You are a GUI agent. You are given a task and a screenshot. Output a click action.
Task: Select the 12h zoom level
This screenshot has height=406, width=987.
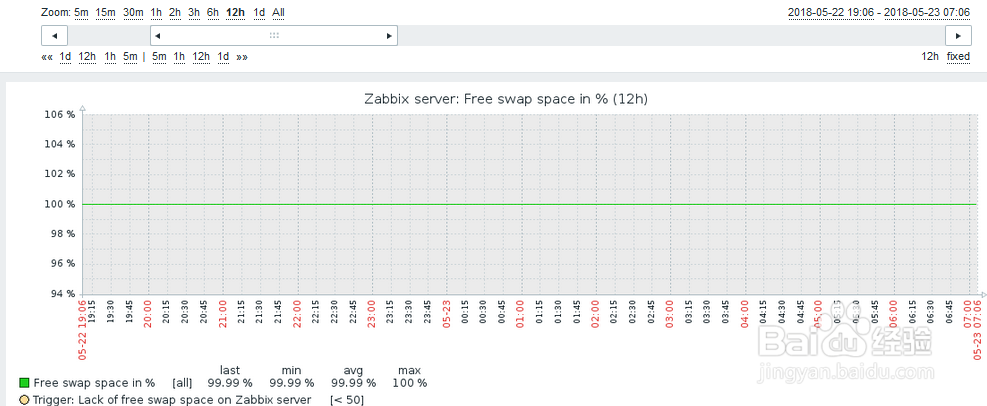coord(236,12)
